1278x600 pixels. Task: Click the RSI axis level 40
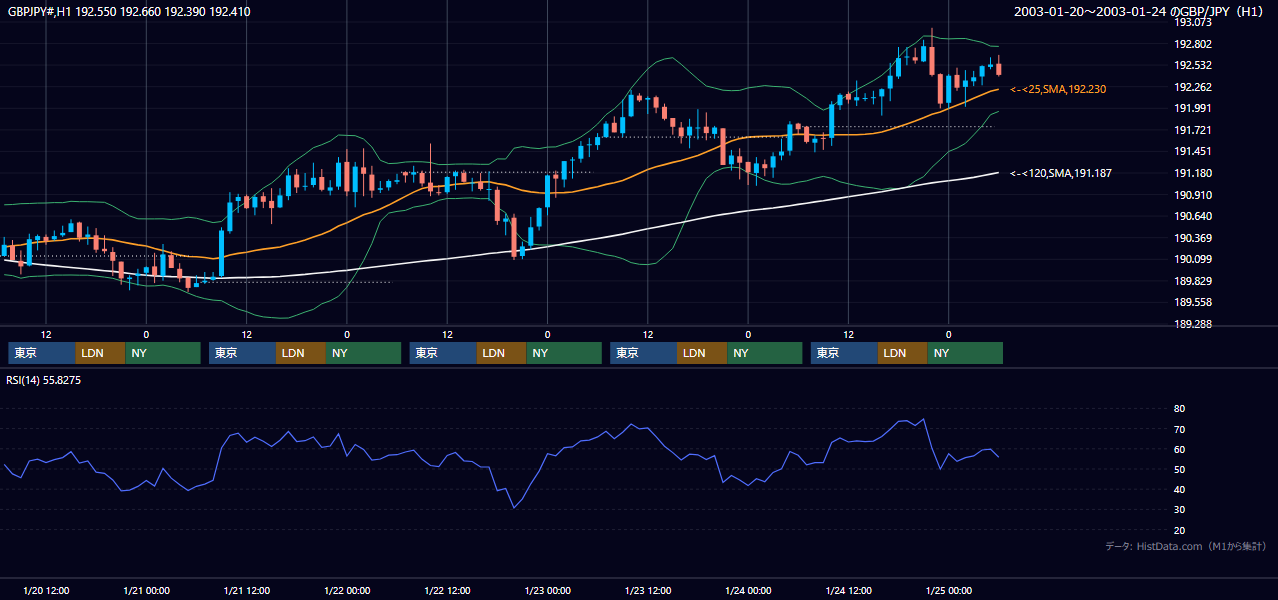pyautogui.click(x=1179, y=489)
